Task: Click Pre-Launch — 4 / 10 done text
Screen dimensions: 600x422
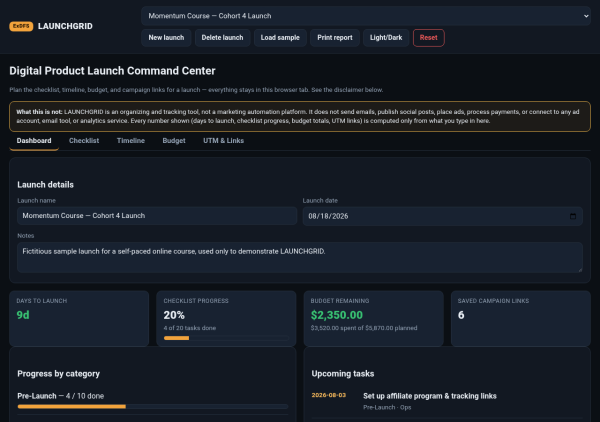Action: (60, 396)
